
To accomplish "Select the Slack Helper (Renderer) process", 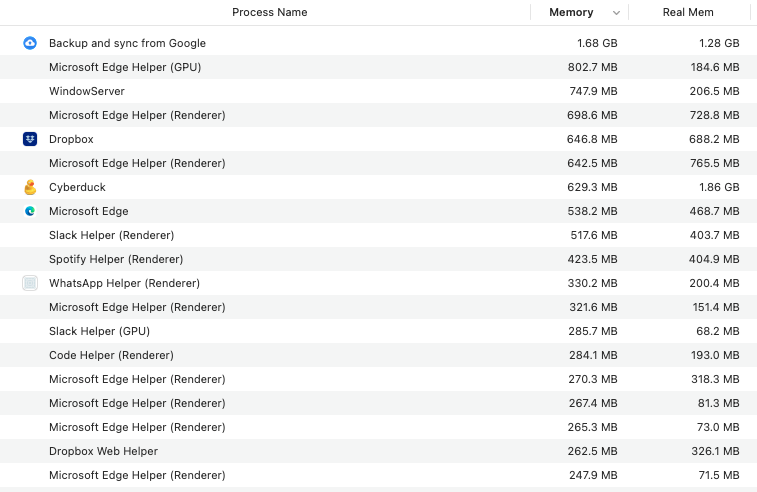I will point(378,235).
